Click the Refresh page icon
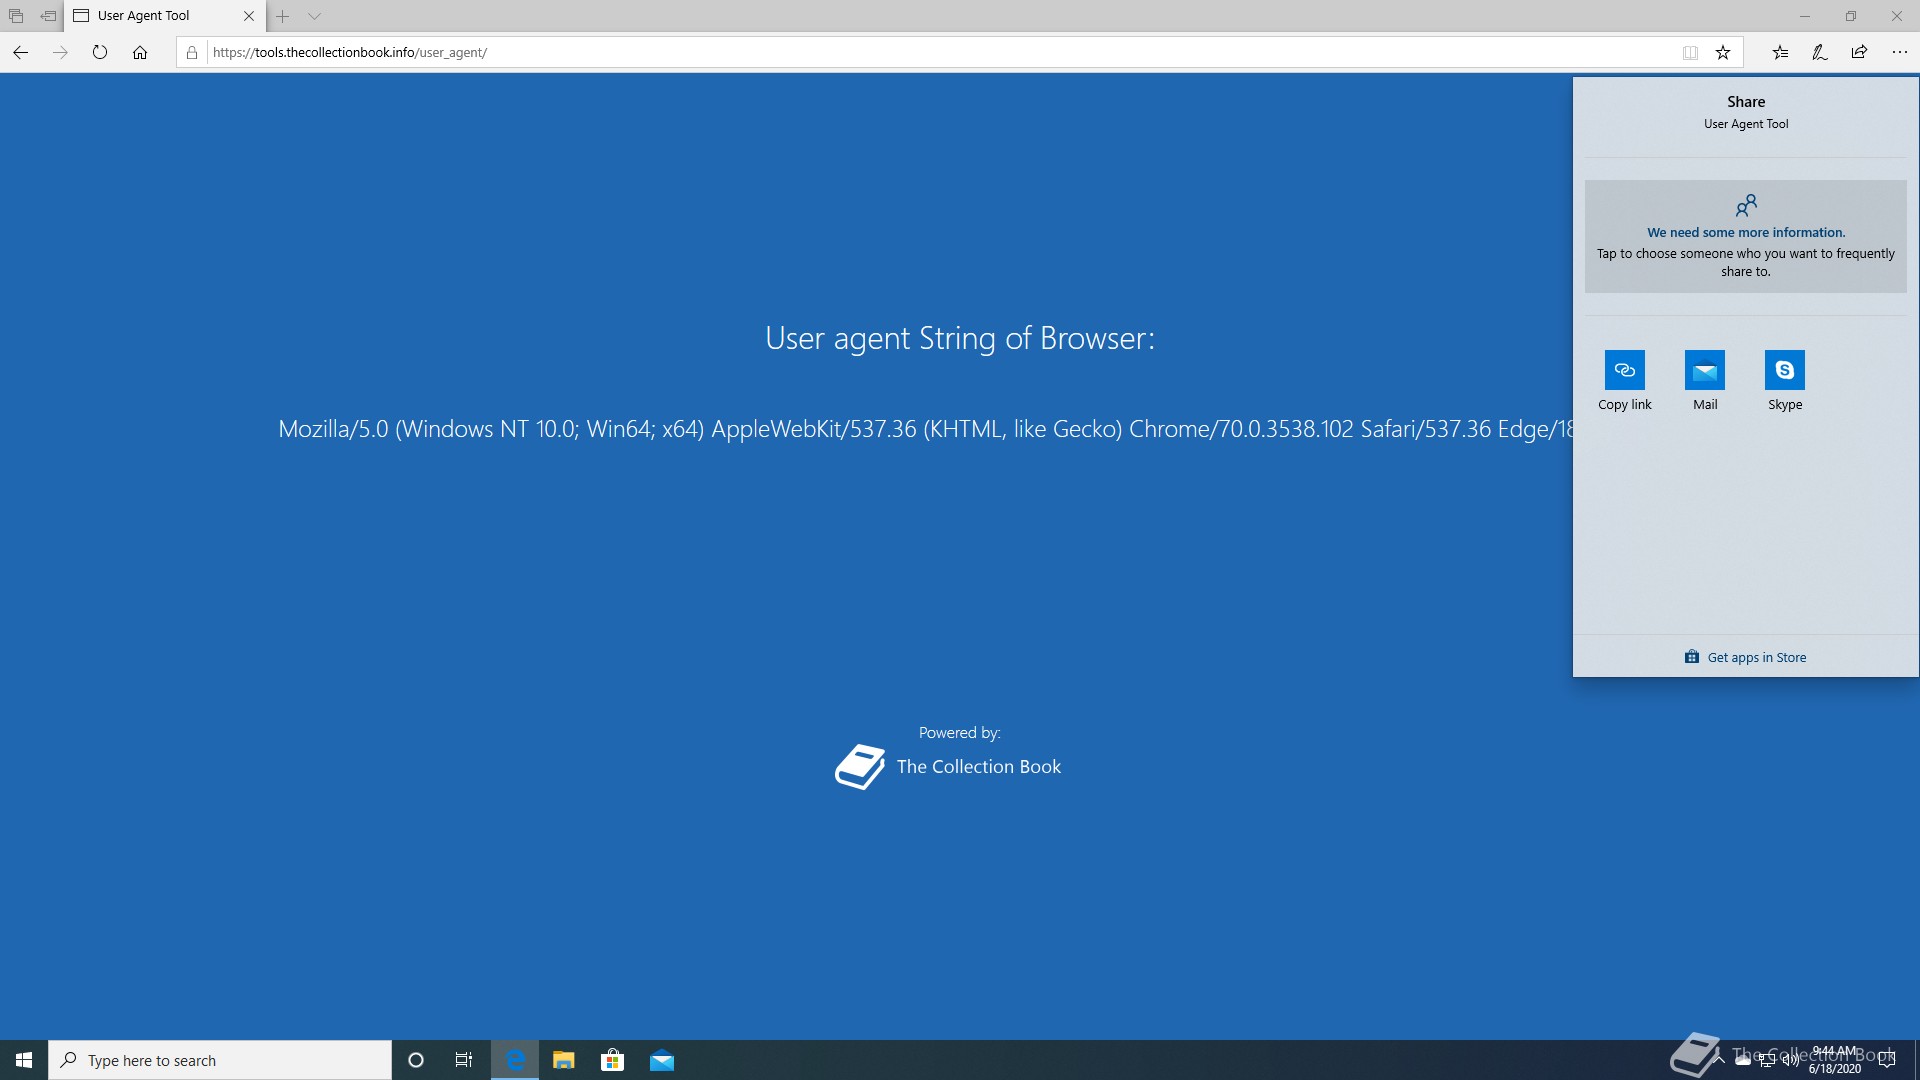Image resolution: width=1920 pixels, height=1080 pixels. pyautogui.click(x=99, y=52)
